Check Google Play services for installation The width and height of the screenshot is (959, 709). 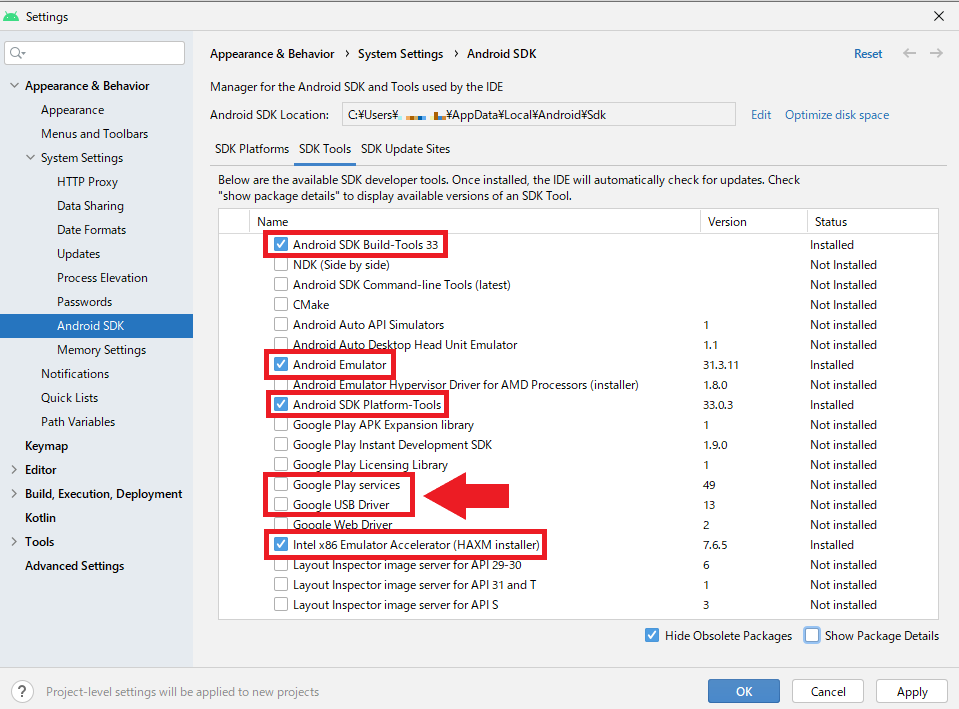pyautogui.click(x=281, y=484)
